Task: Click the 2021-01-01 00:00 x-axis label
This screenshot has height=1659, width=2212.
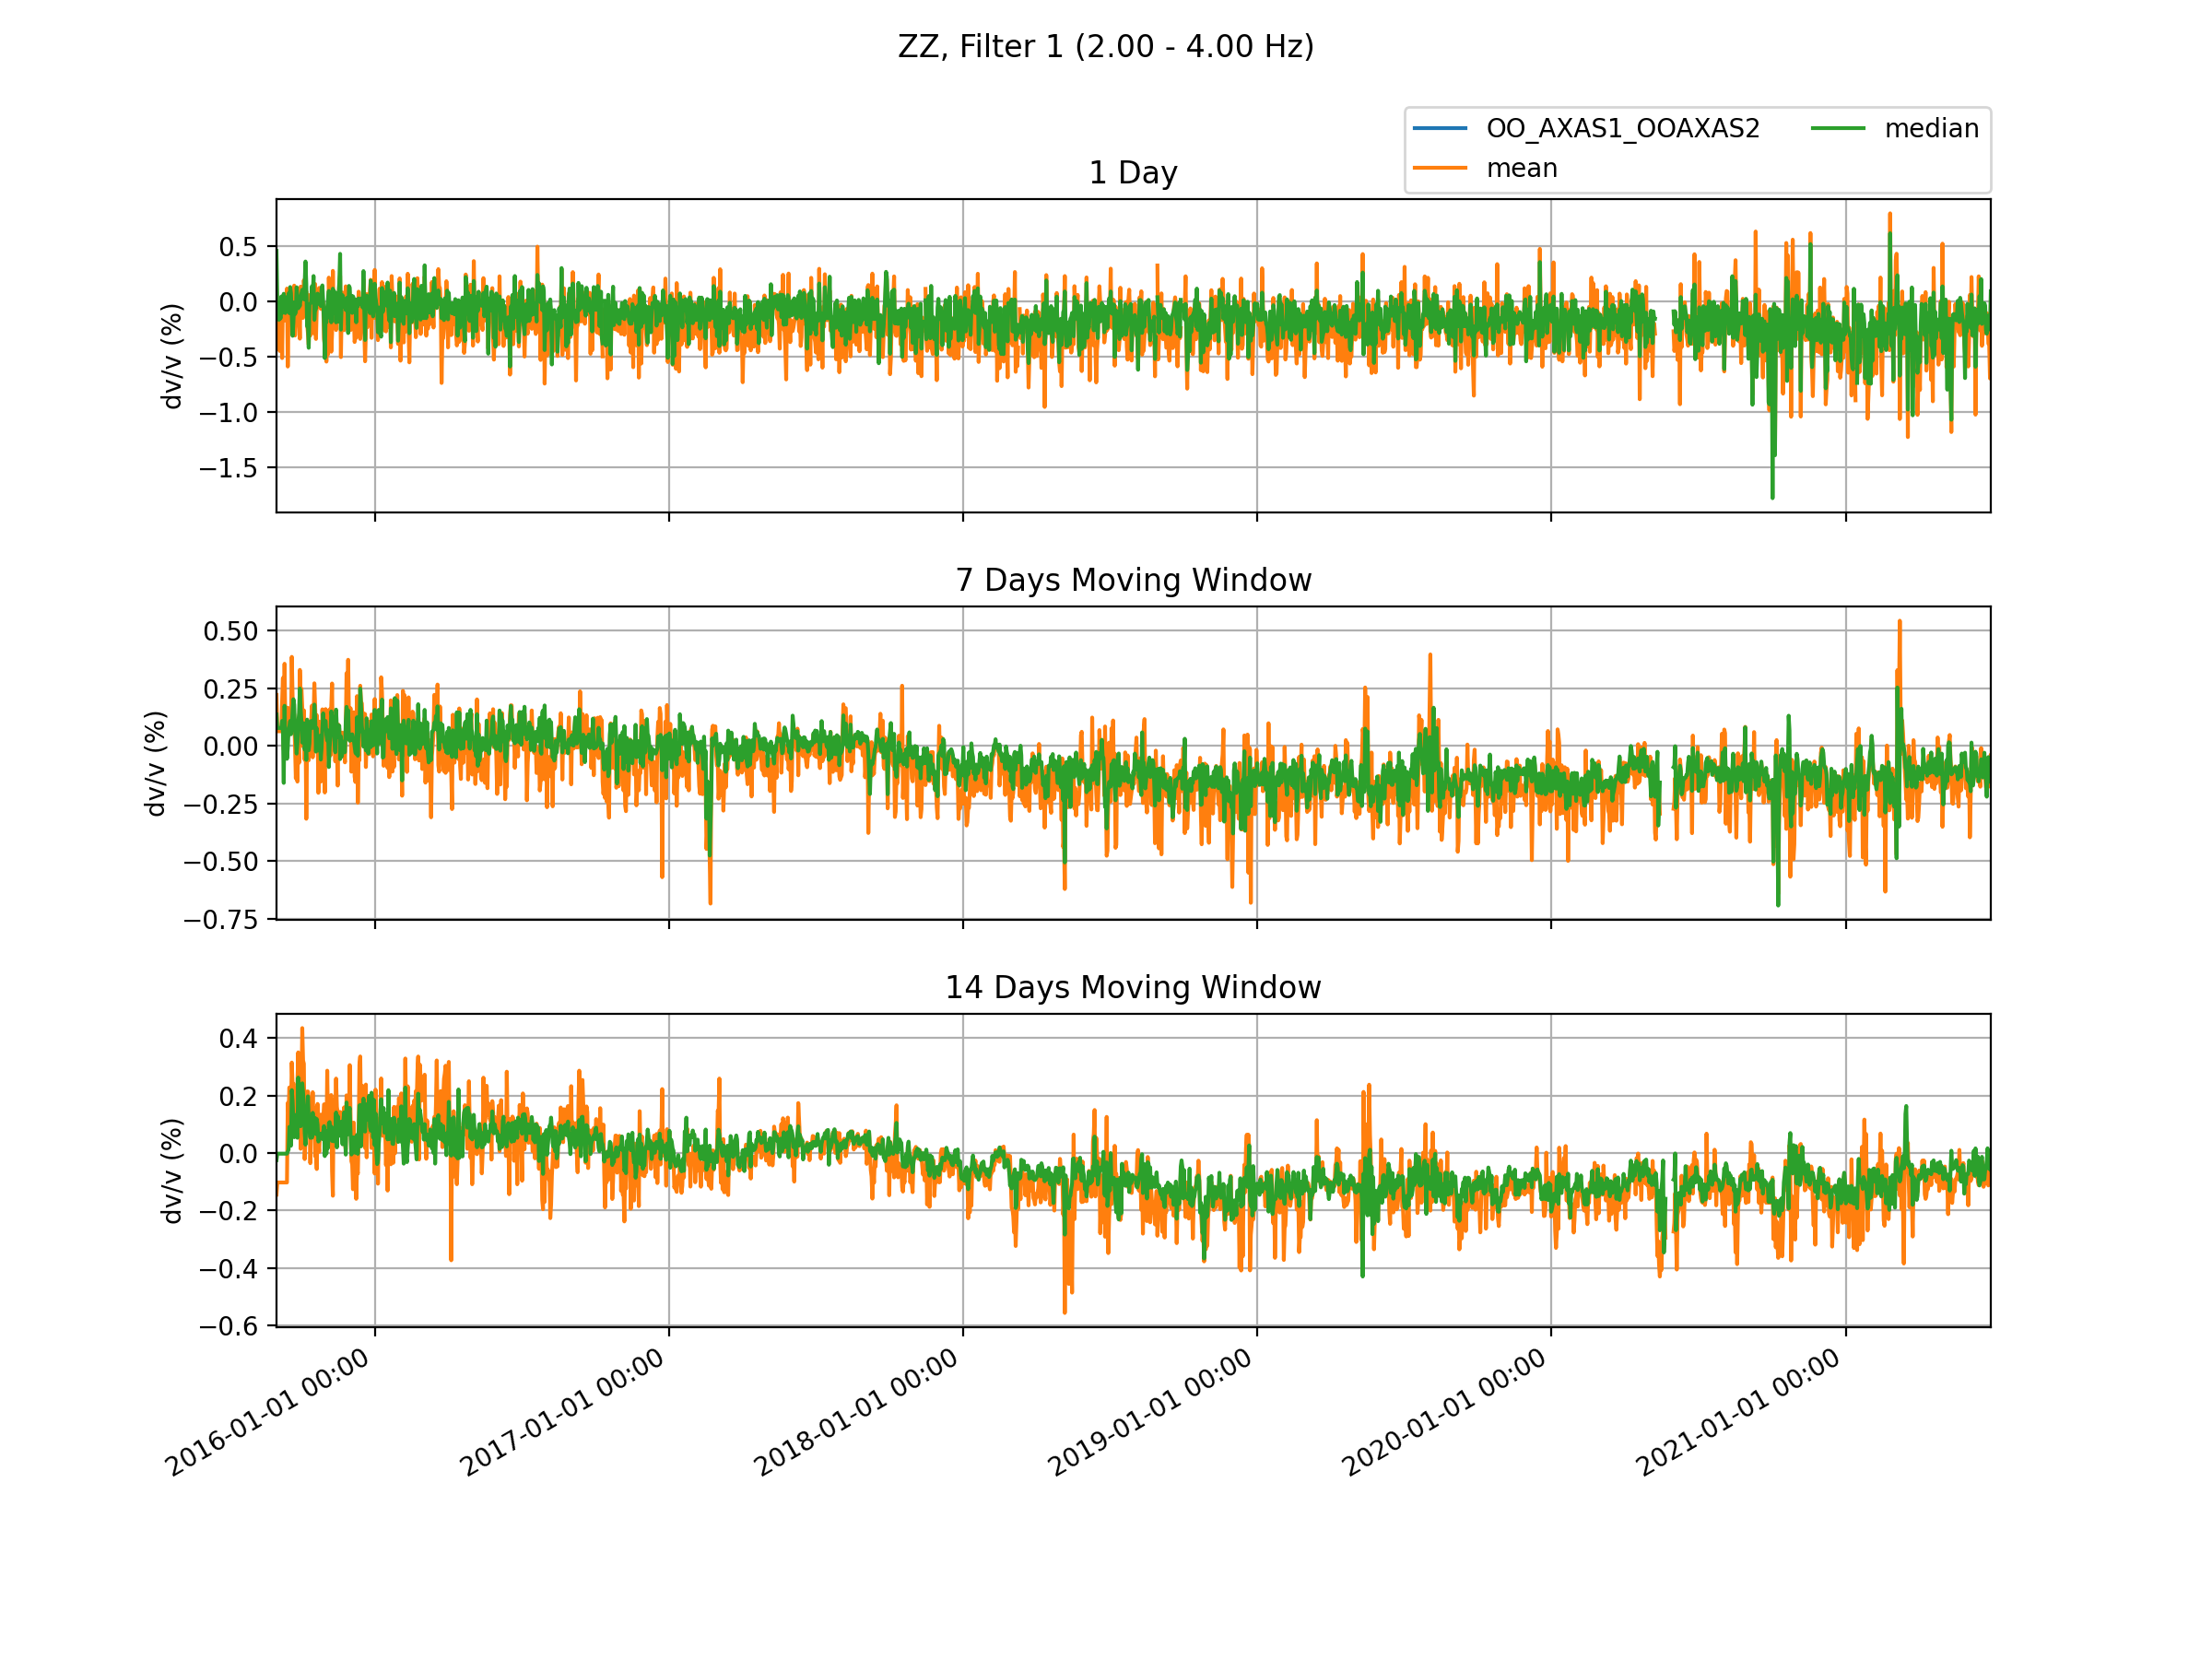Action: 1739,1412
